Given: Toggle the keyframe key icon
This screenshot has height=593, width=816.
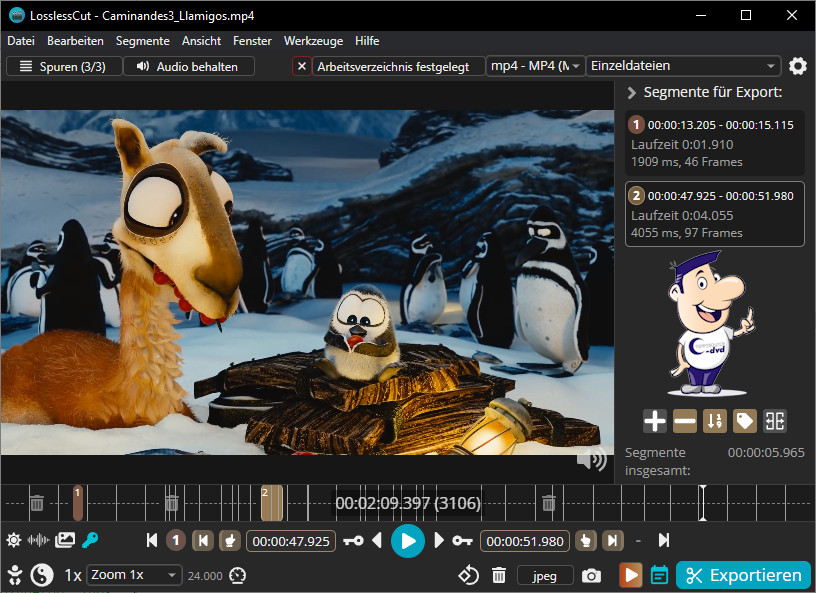Looking at the screenshot, I should pos(90,541).
